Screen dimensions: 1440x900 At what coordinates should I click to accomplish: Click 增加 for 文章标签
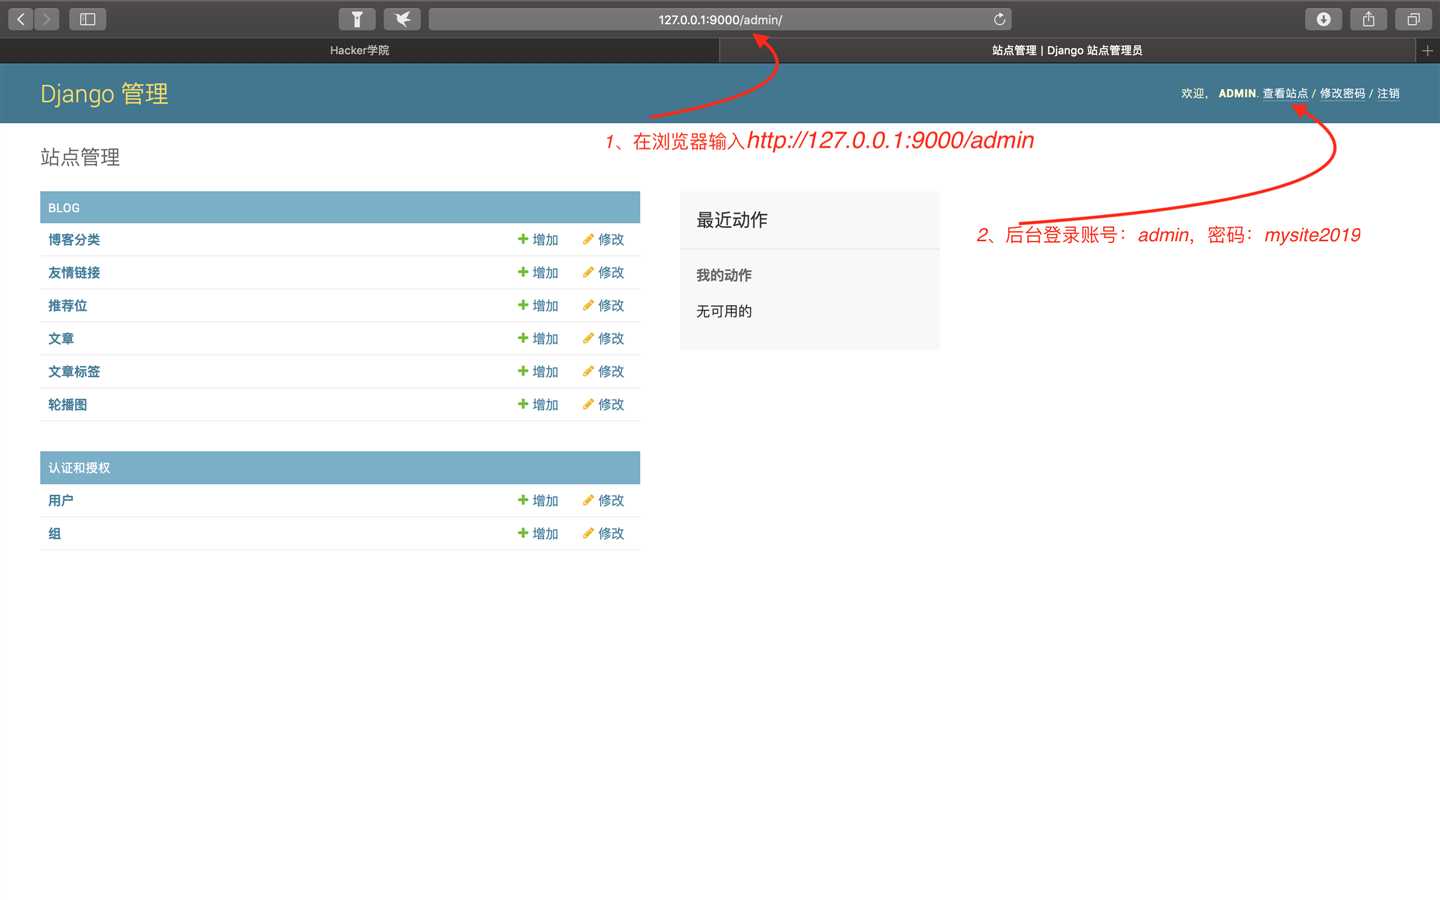coord(538,372)
